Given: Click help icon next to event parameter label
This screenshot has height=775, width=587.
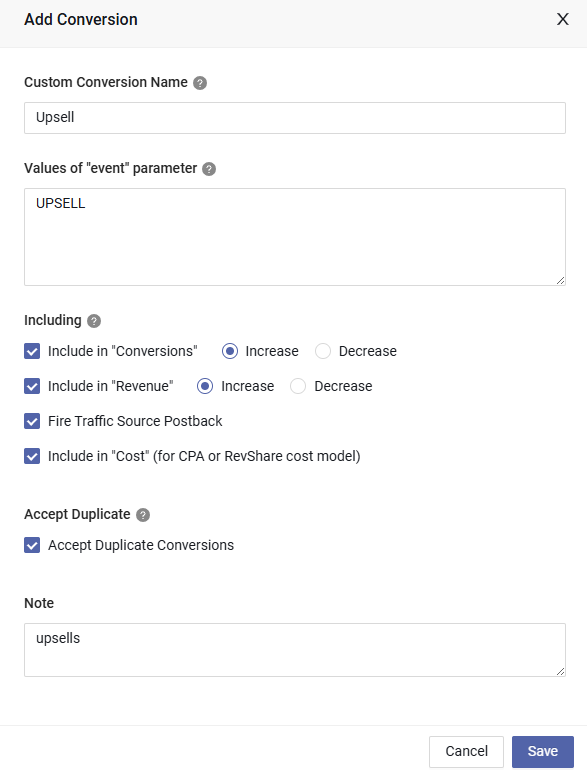Looking at the screenshot, I should (209, 169).
